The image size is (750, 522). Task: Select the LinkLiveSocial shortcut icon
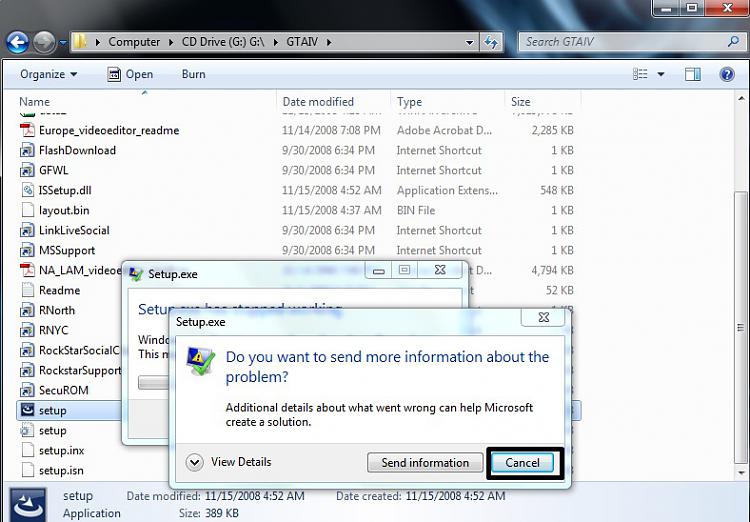tap(28, 230)
